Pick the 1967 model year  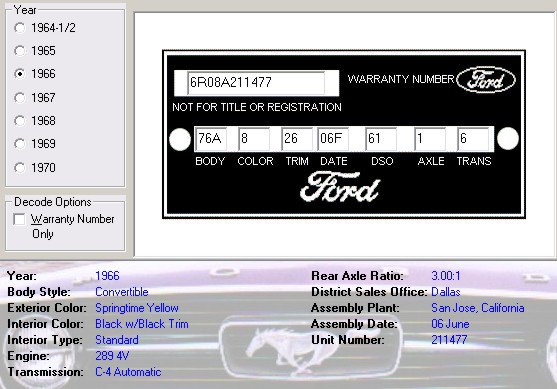[x=20, y=97]
